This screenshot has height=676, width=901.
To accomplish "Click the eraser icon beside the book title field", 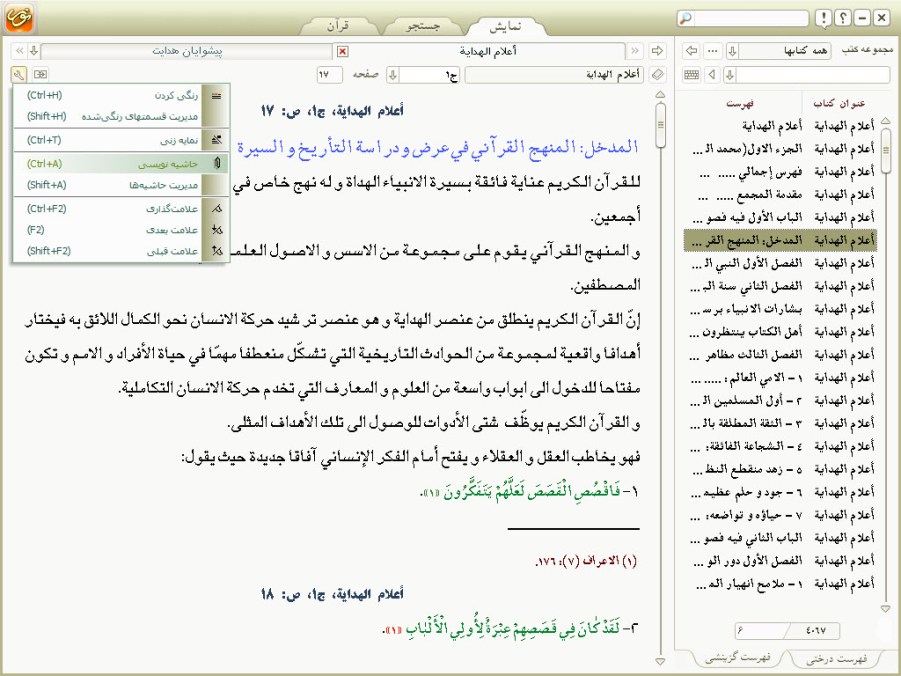I will (657, 74).
